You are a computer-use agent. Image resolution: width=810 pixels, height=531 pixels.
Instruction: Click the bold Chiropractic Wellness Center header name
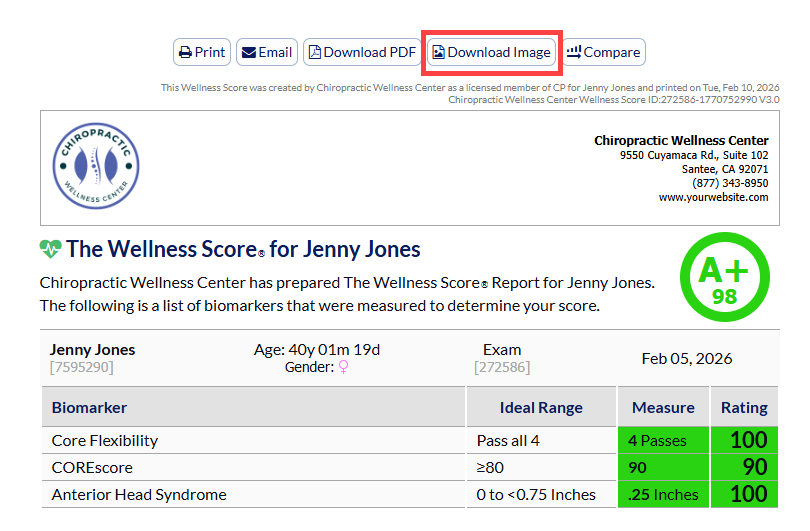coord(681,140)
